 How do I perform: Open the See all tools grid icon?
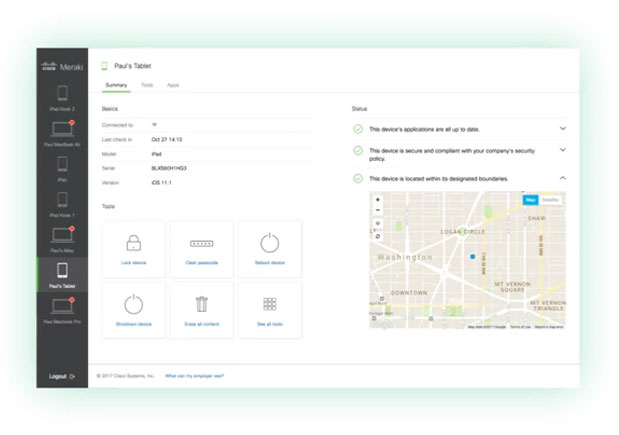click(x=269, y=304)
